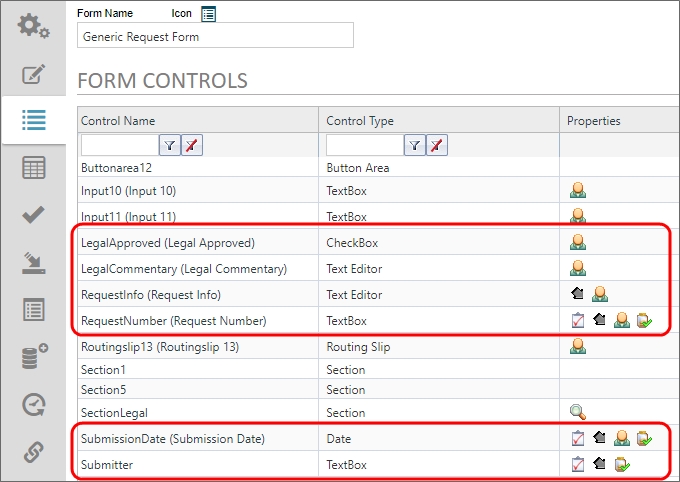
Task: Click the Control Name filter text box
Action: click(x=119, y=146)
